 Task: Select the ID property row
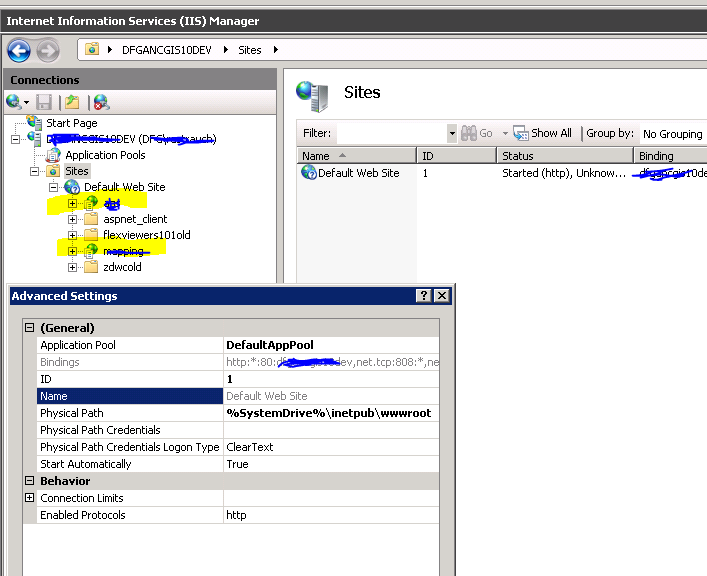coord(238,379)
